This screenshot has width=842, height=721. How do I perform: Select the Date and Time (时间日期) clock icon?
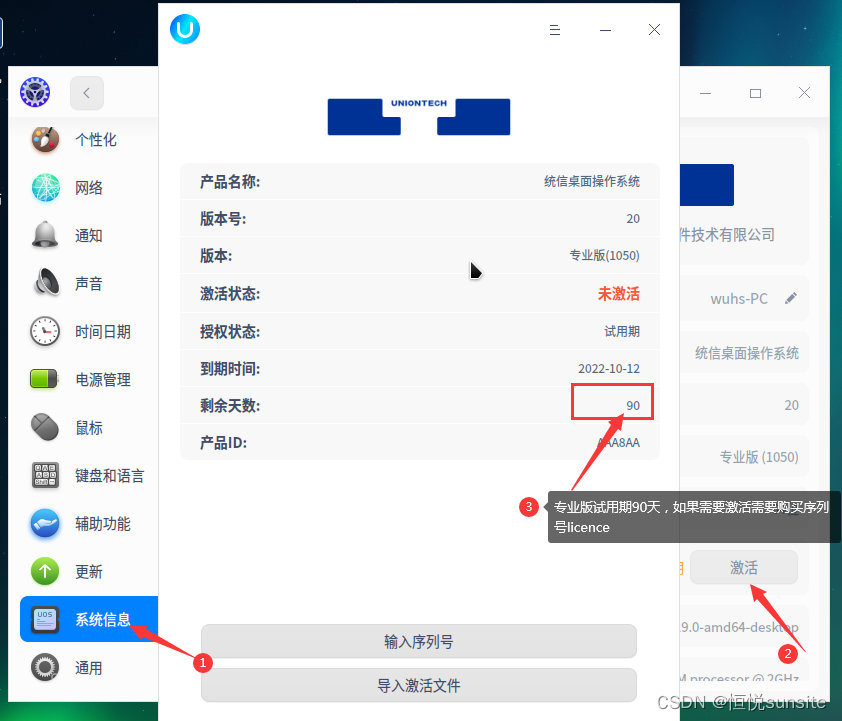pyautogui.click(x=45, y=331)
